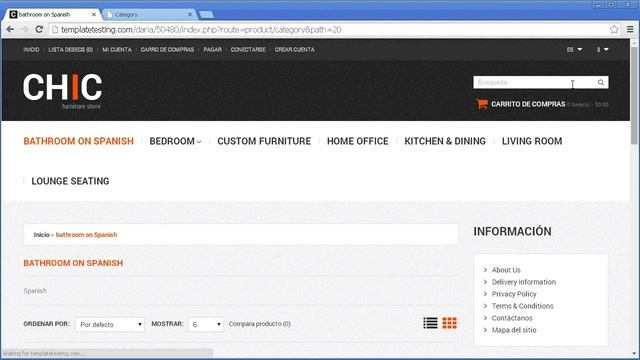Open the Home Office category
The image size is (640, 360).
click(x=358, y=141)
